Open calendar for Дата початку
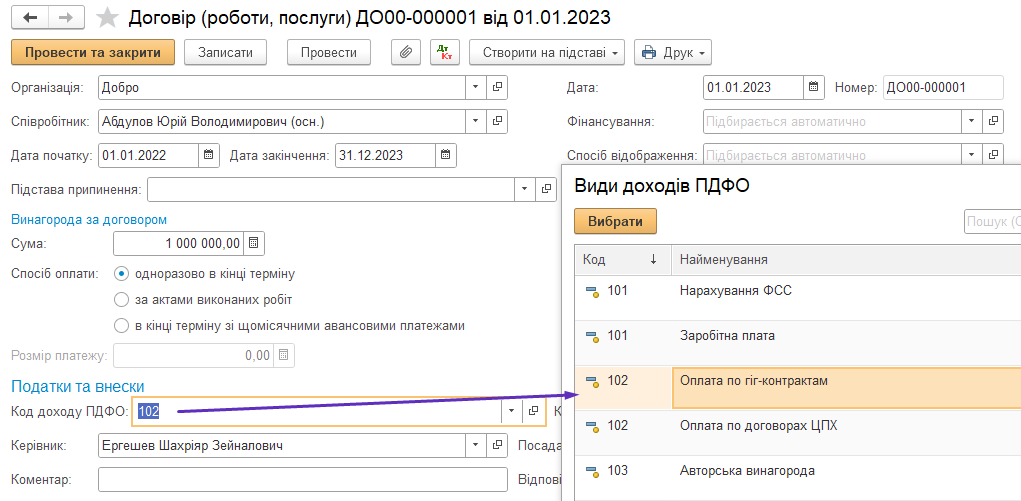The width and height of the screenshot is (1021, 501). [208, 155]
